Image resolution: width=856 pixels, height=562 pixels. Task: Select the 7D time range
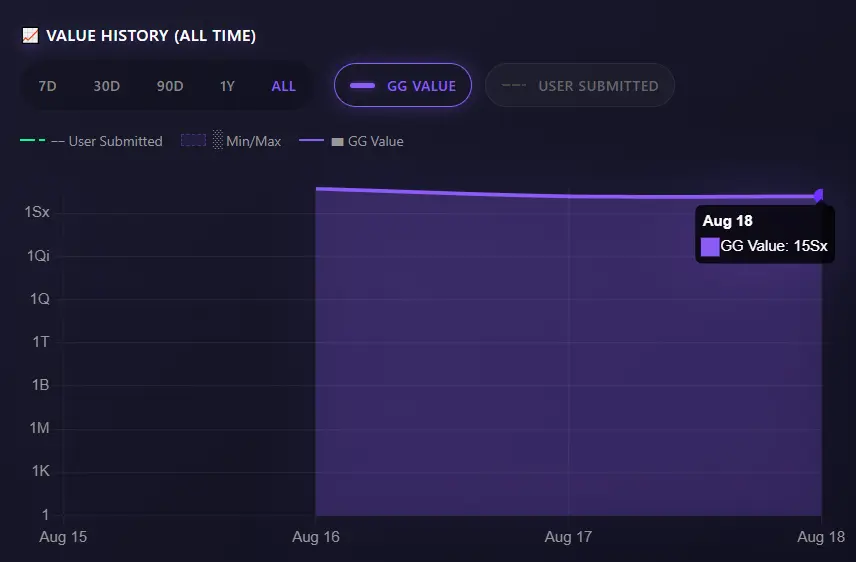click(x=47, y=86)
